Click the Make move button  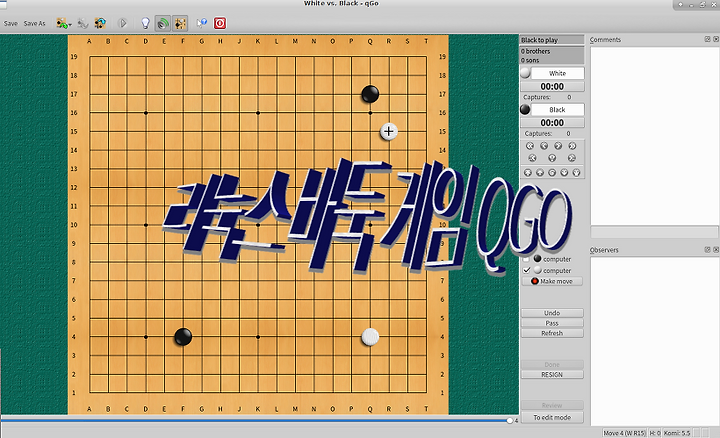tap(552, 281)
